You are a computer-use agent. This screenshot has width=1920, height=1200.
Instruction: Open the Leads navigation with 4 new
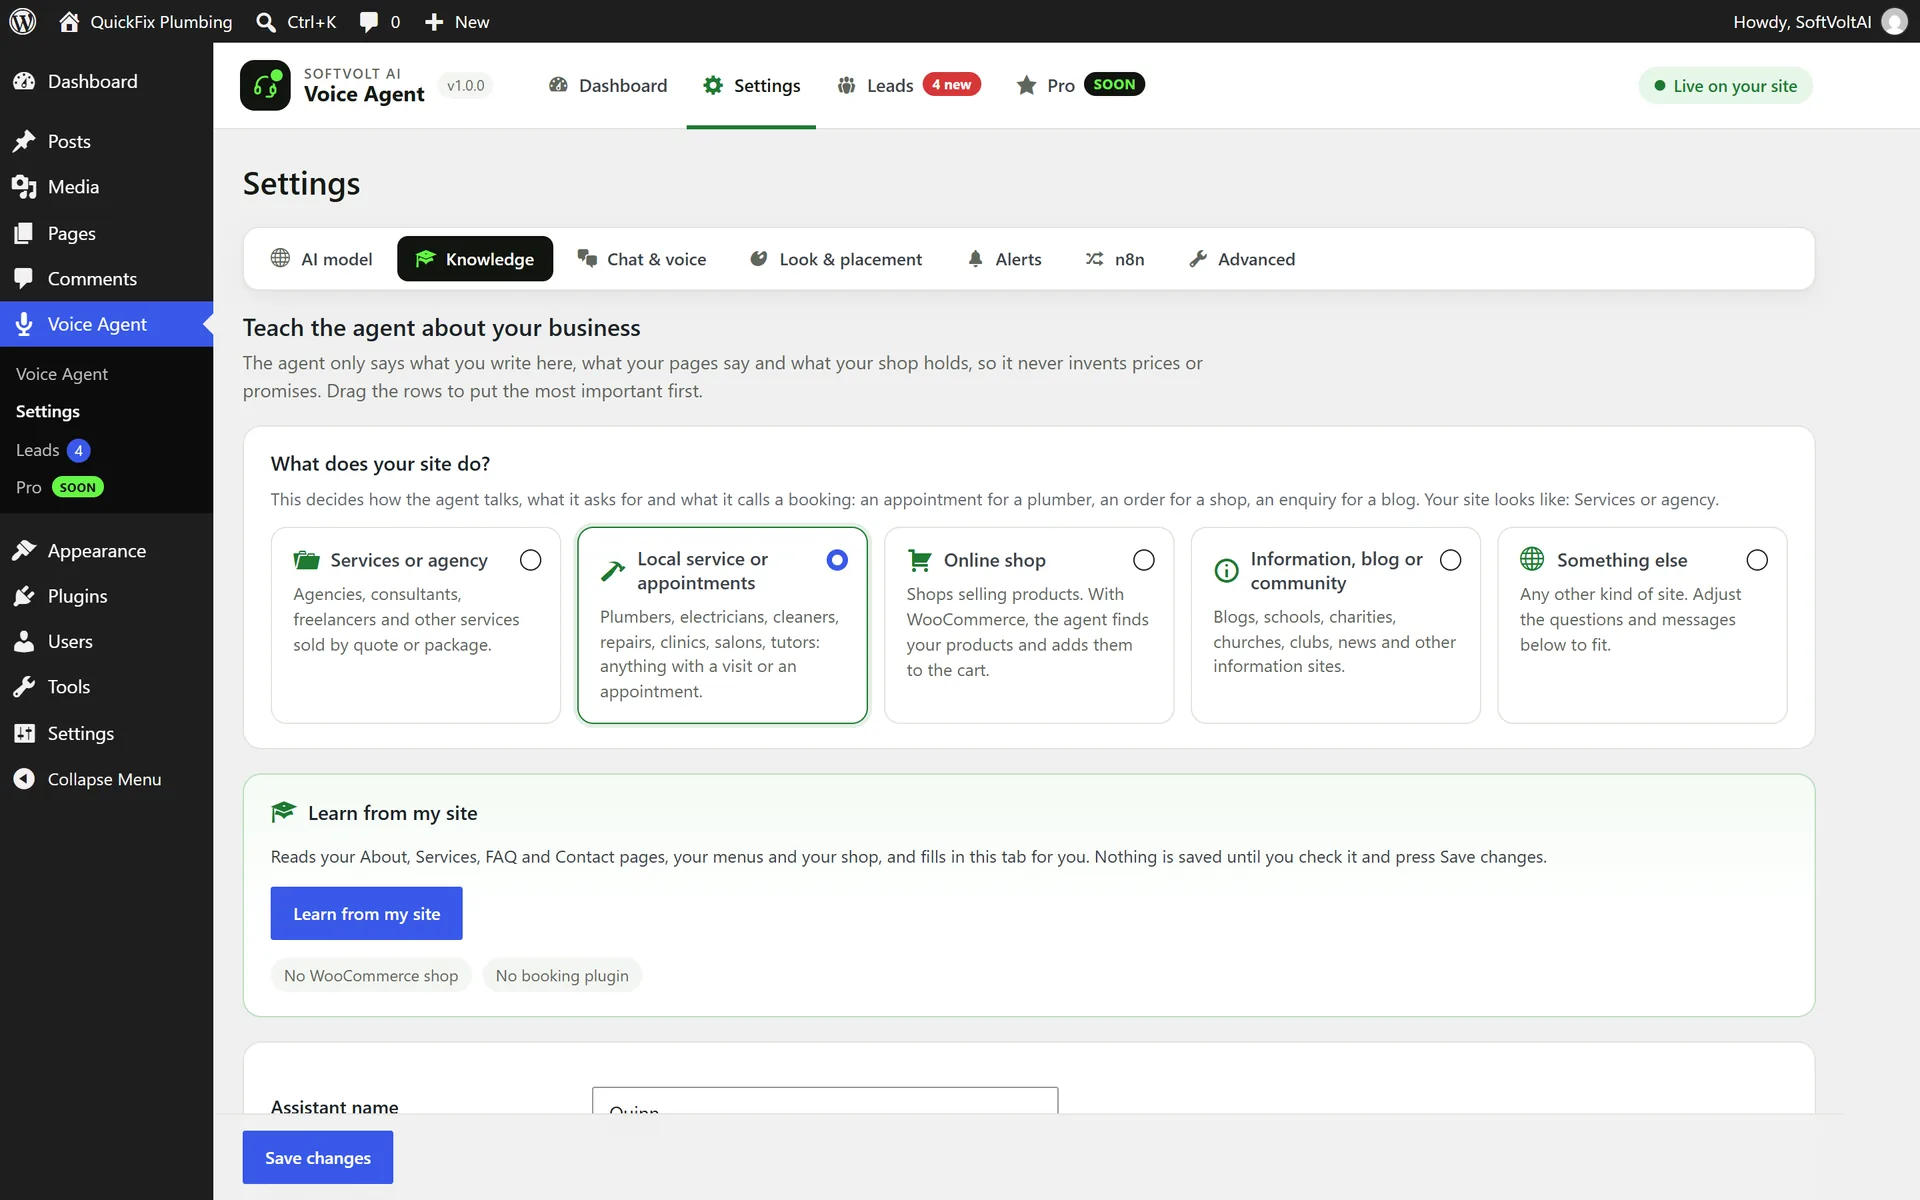tap(909, 85)
